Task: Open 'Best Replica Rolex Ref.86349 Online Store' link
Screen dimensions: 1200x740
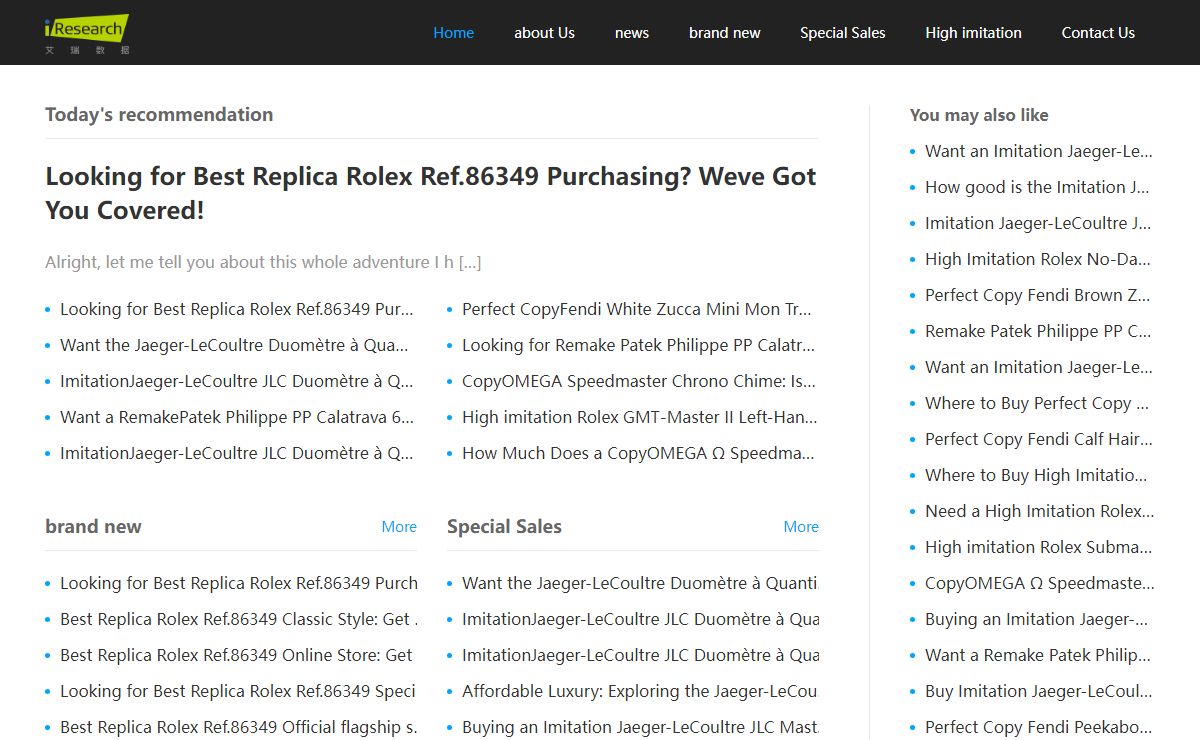Action: coord(237,655)
